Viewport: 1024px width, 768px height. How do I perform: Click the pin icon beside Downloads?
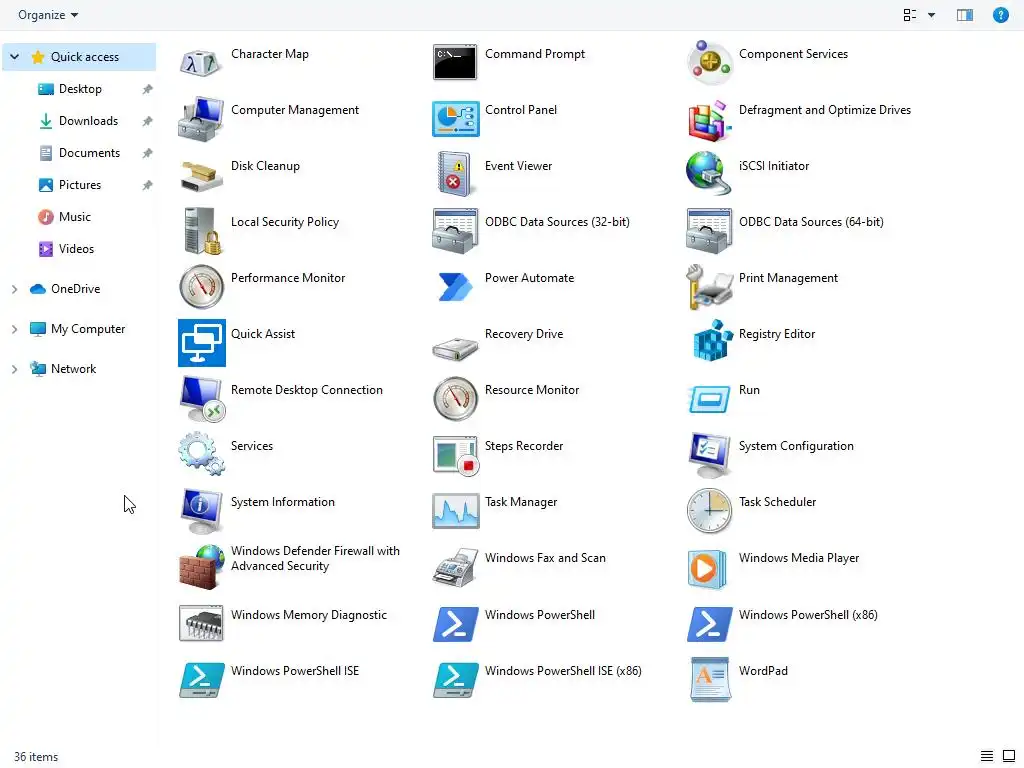148,121
